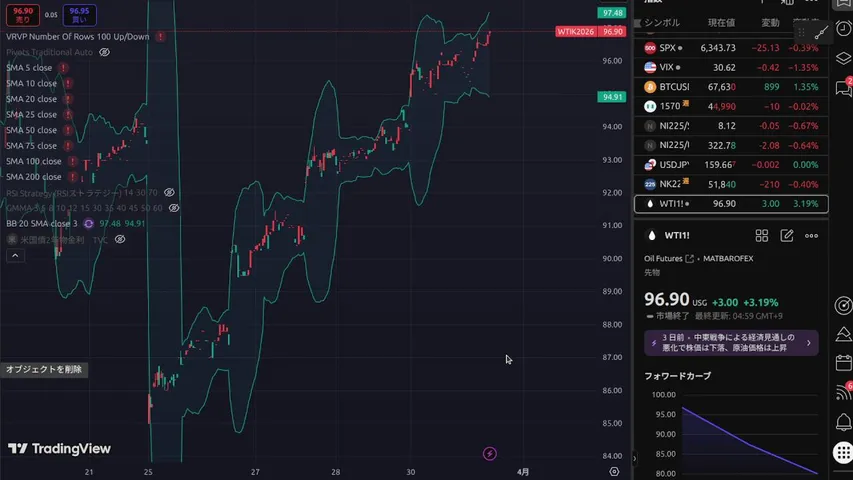Open the screener radar target icon
Screen dimensions: 853x480
point(843,306)
